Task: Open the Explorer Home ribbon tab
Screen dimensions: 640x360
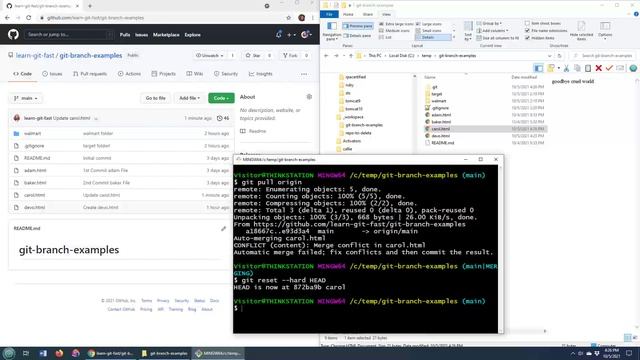Action: 348,14
